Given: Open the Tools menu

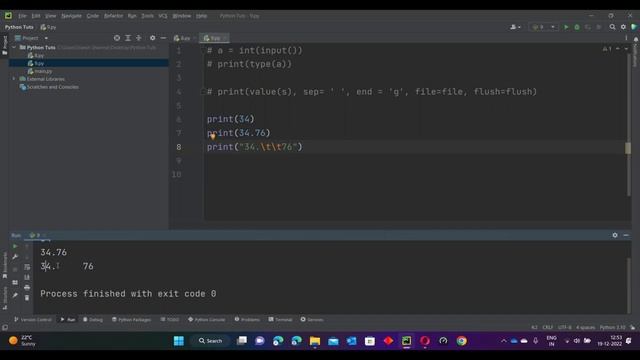Looking at the screenshot, I should tap(147, 16).
